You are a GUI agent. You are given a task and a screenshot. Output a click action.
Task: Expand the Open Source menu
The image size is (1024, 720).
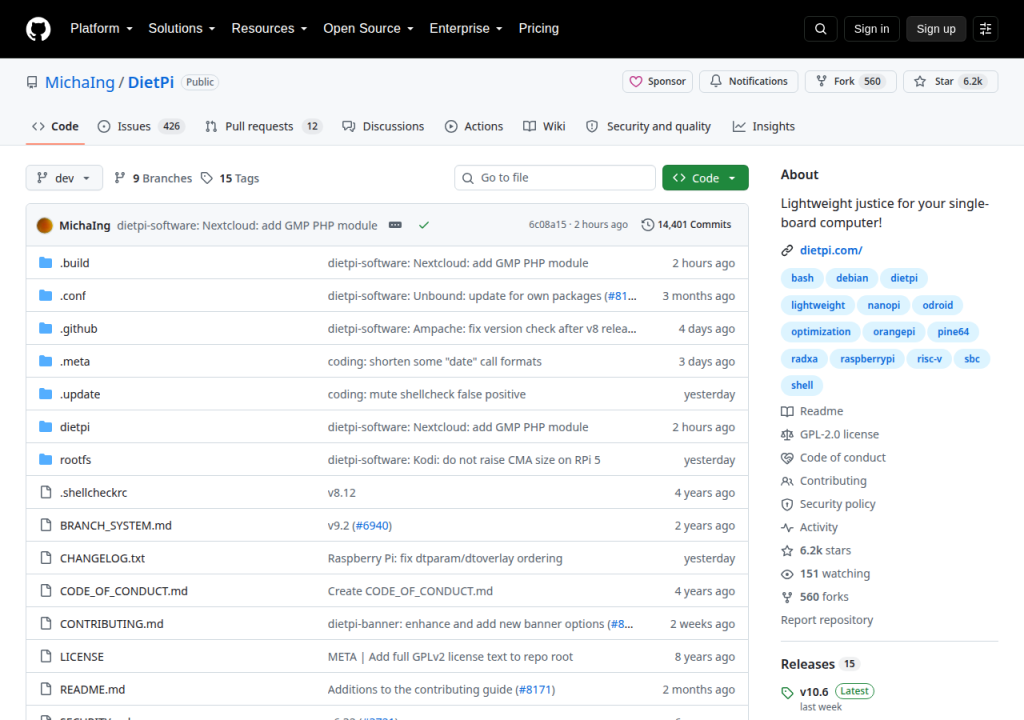pos(368,29)
